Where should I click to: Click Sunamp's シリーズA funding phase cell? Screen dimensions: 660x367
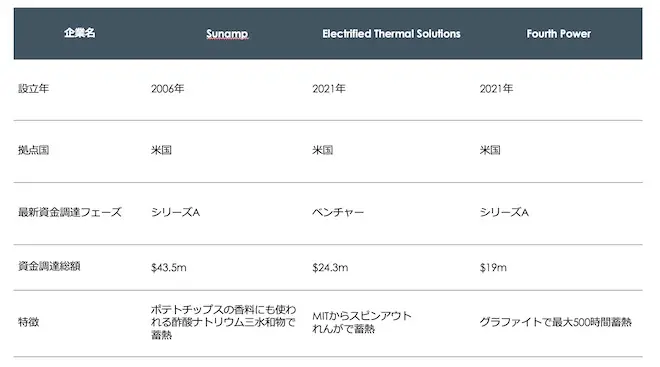point(175,212)
